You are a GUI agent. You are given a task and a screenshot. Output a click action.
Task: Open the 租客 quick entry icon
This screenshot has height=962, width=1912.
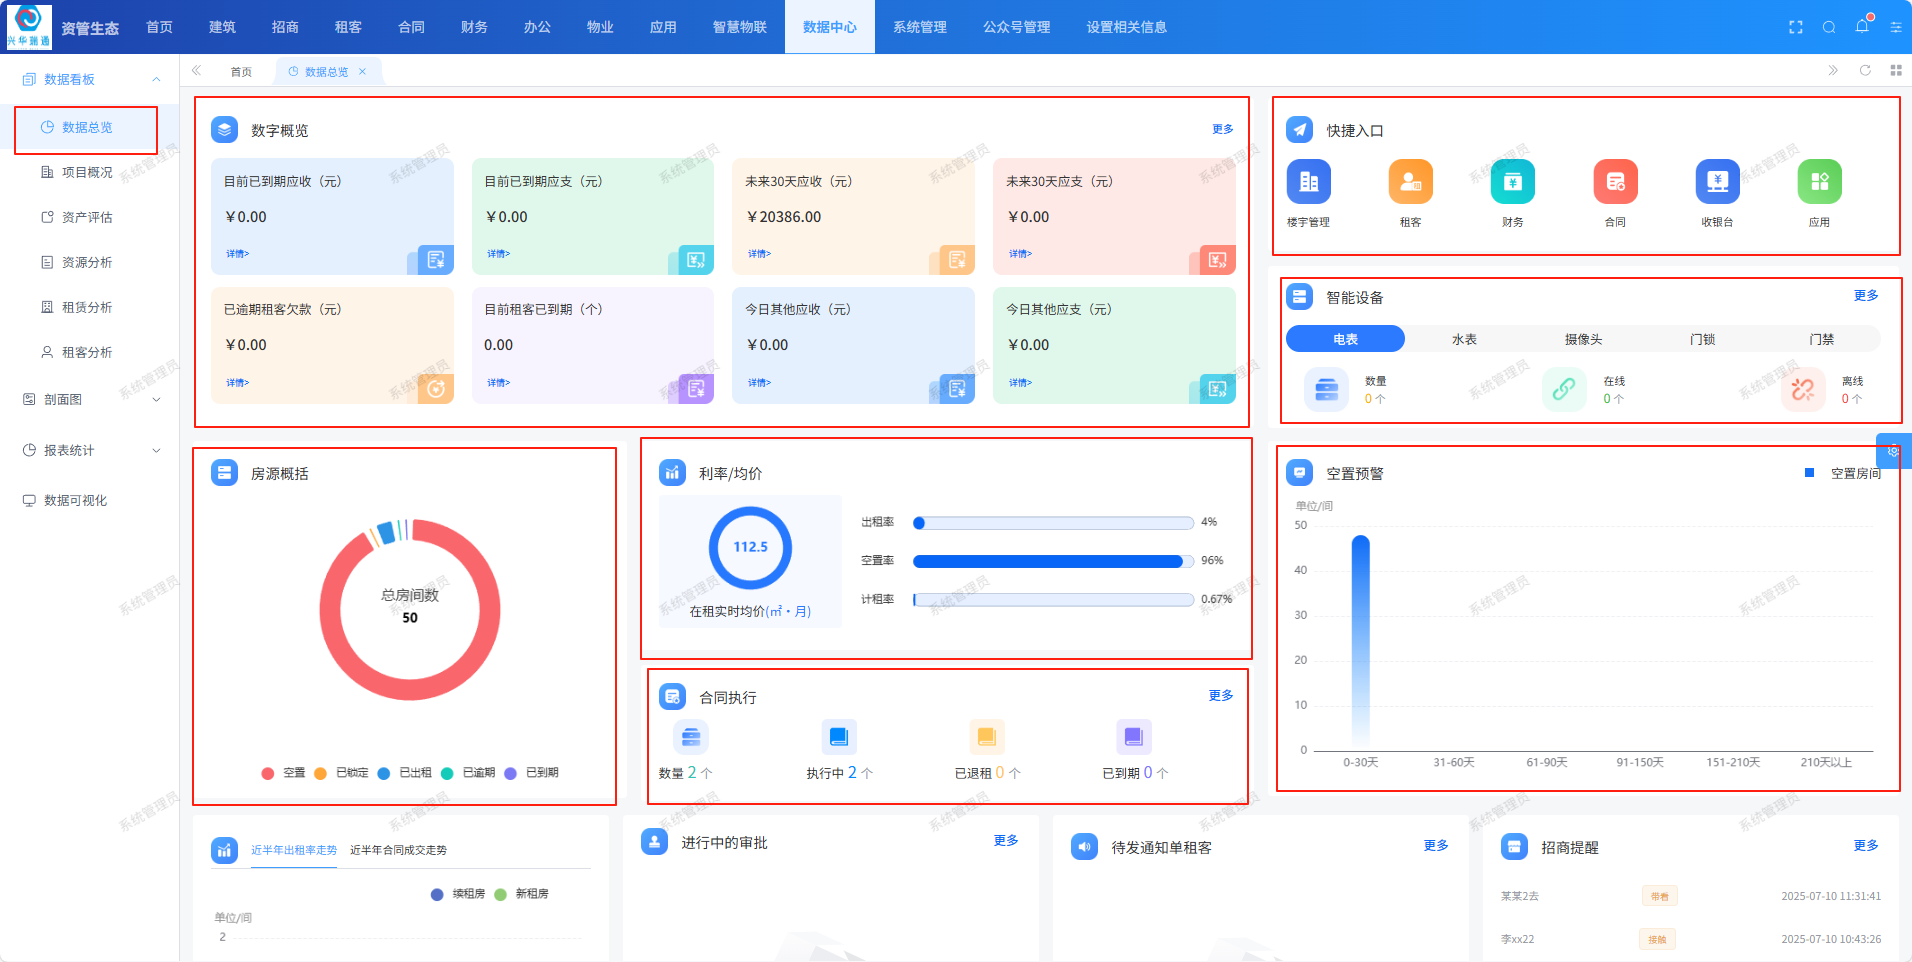point(1410,182)
